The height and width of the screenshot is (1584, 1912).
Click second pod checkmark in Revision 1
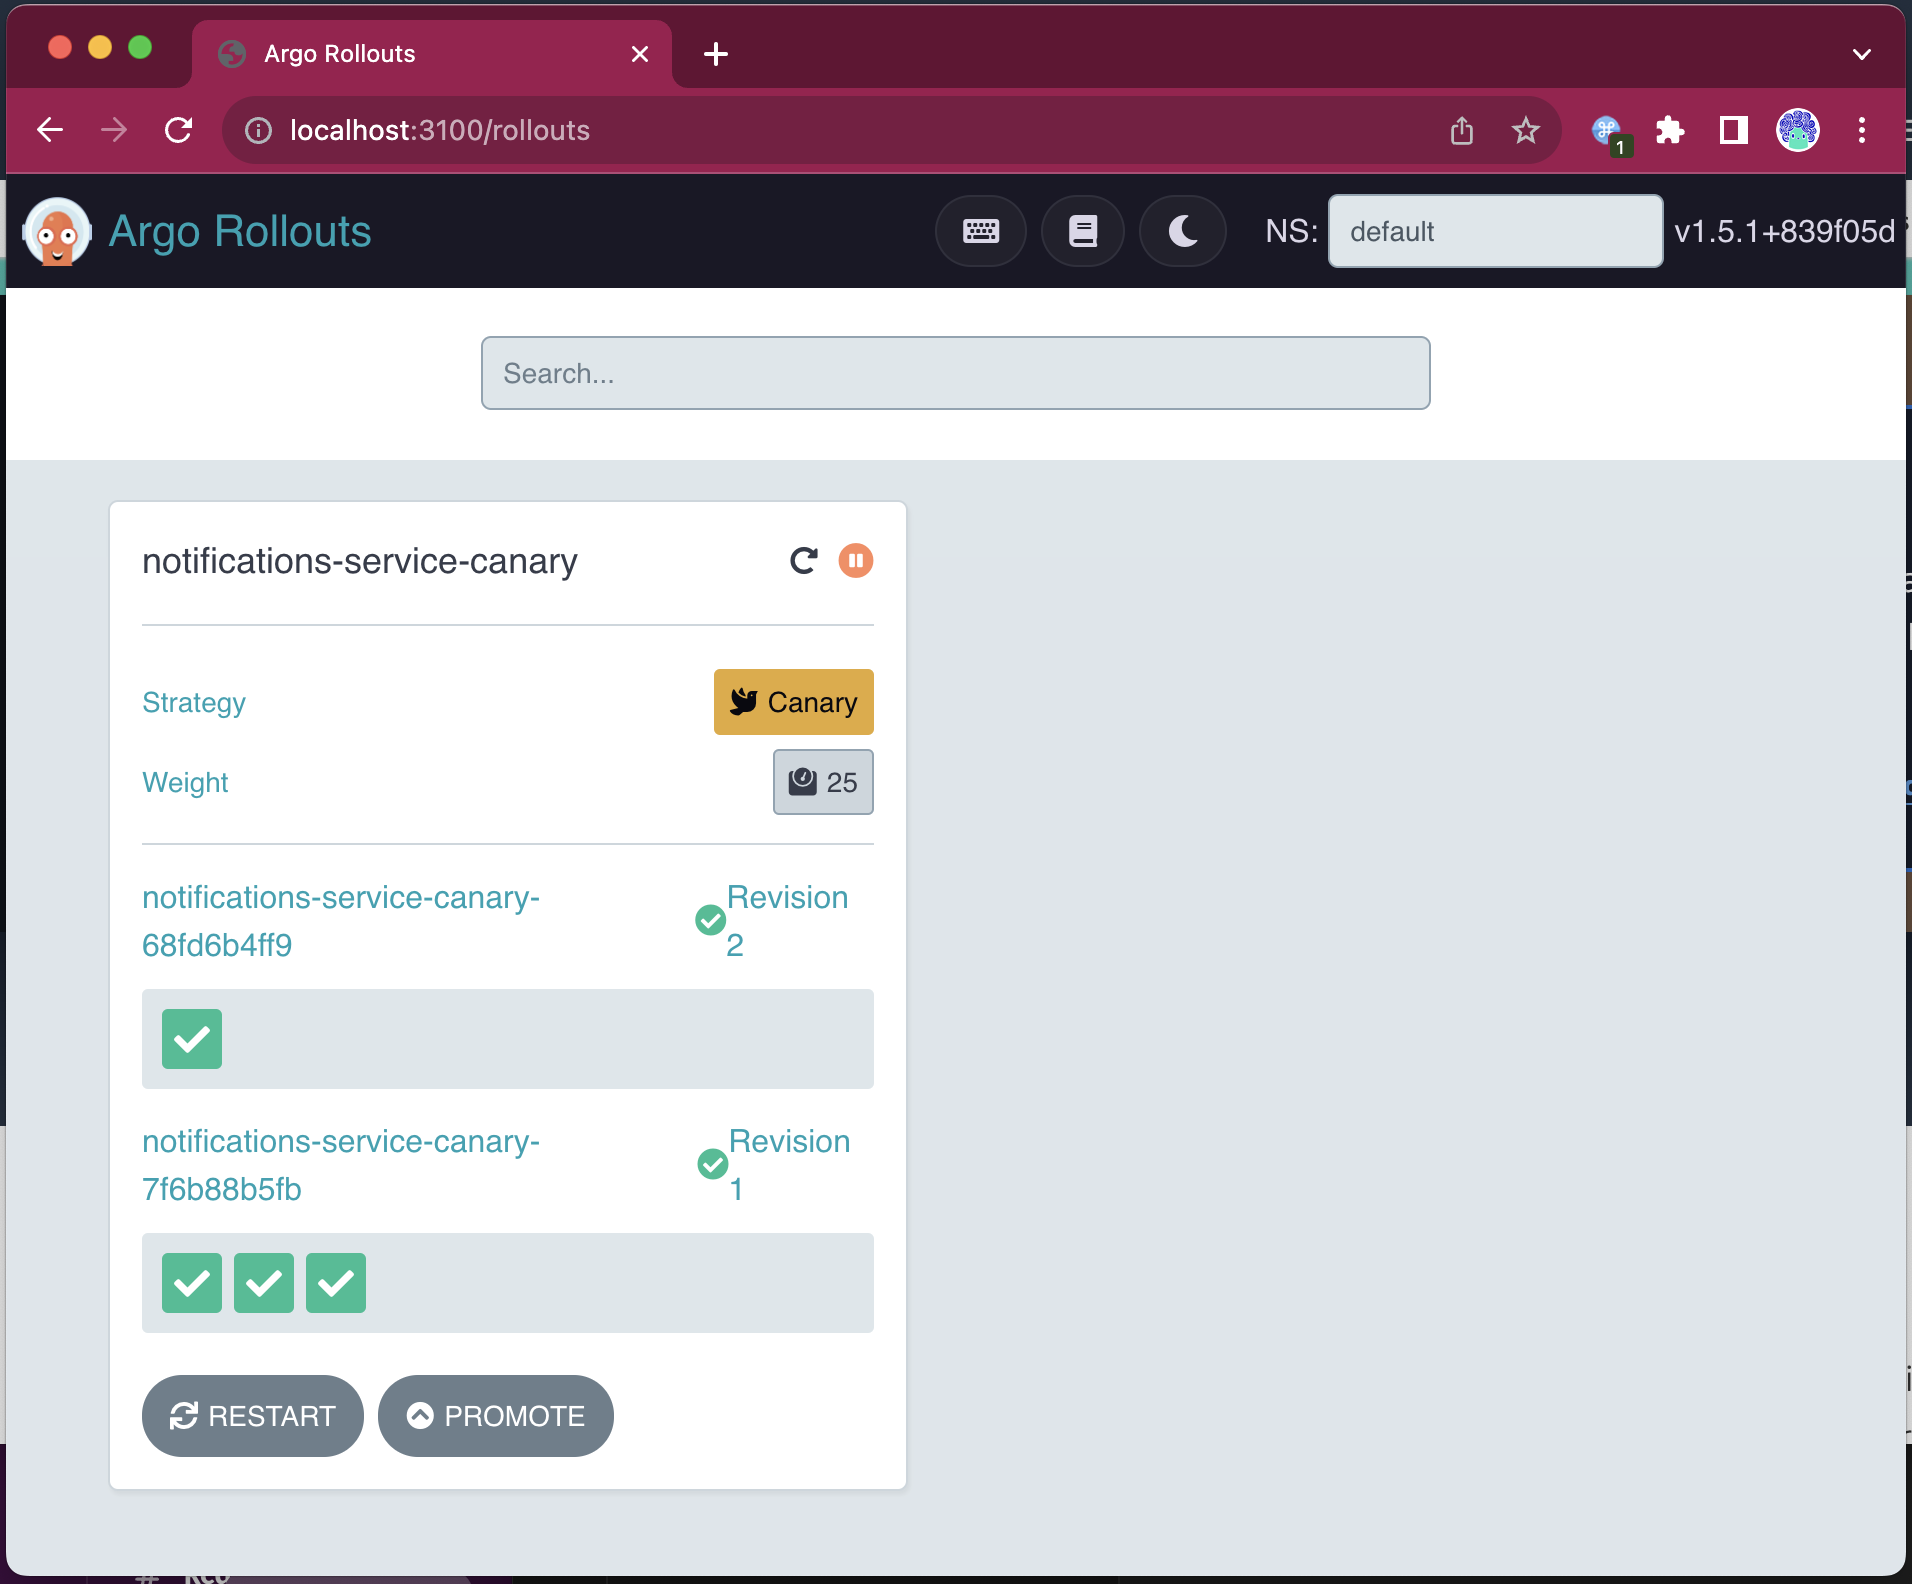point(264,1283)
